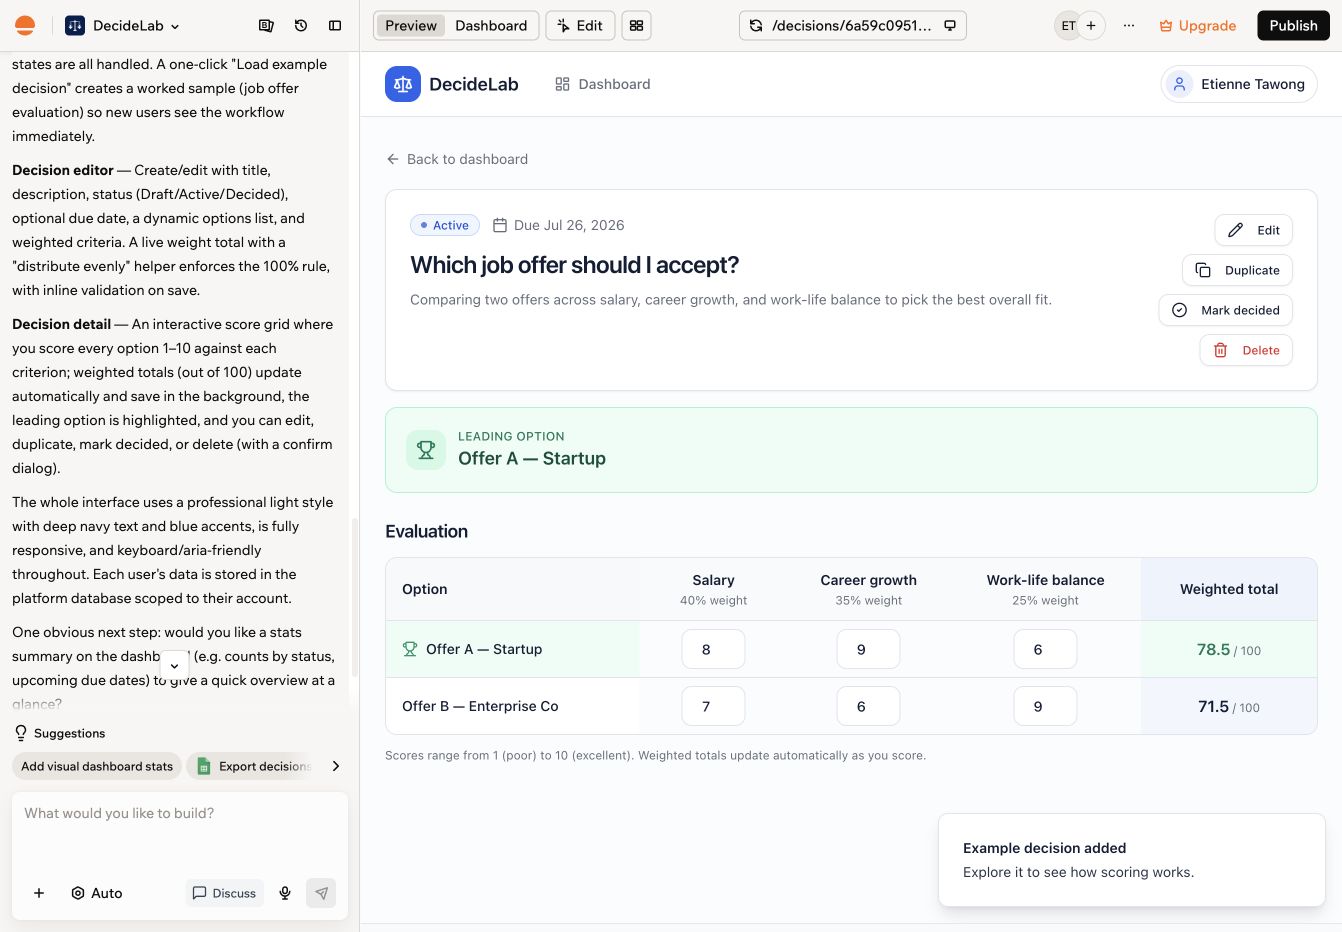Click the Upgrade link
The height and width of the screenshot is (932, 1342).
coord(1197,26)
